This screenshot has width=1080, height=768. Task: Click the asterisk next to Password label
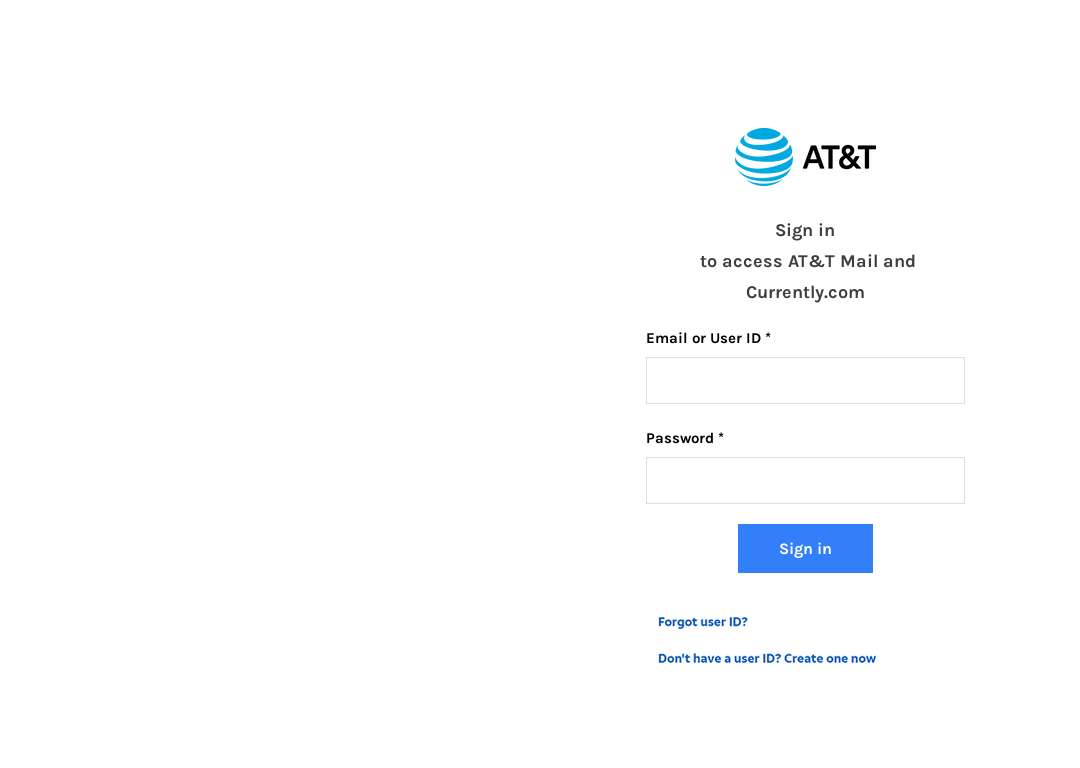pos(721,436)
